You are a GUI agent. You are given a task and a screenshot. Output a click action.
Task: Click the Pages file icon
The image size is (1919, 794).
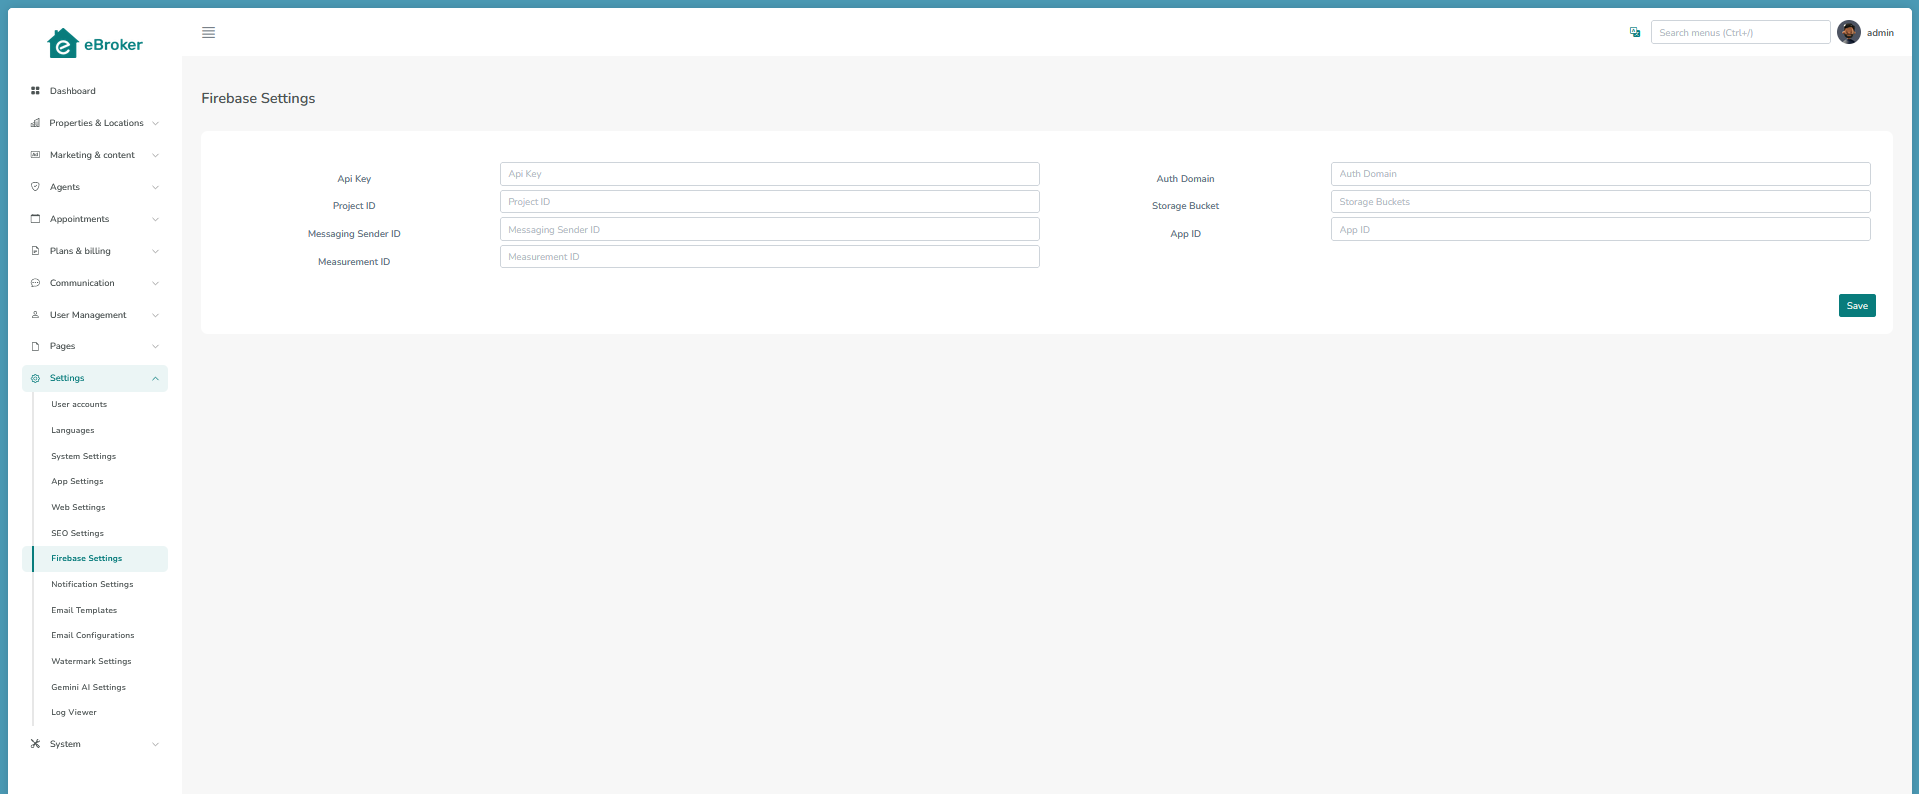[x=35, y=346]
